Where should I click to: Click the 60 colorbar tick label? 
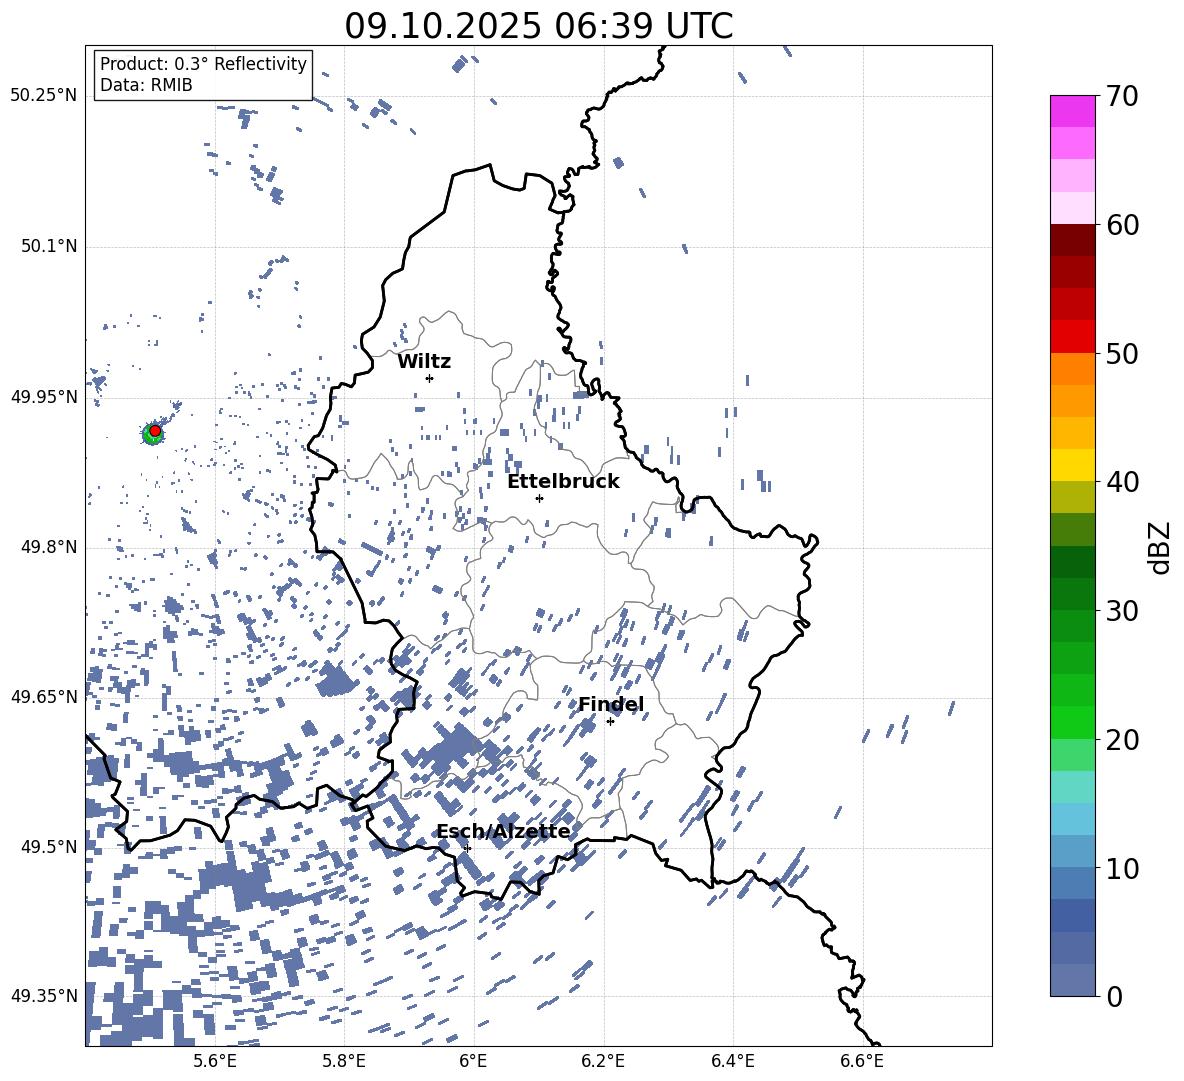pyautogui.click(x=1122, y=225)
